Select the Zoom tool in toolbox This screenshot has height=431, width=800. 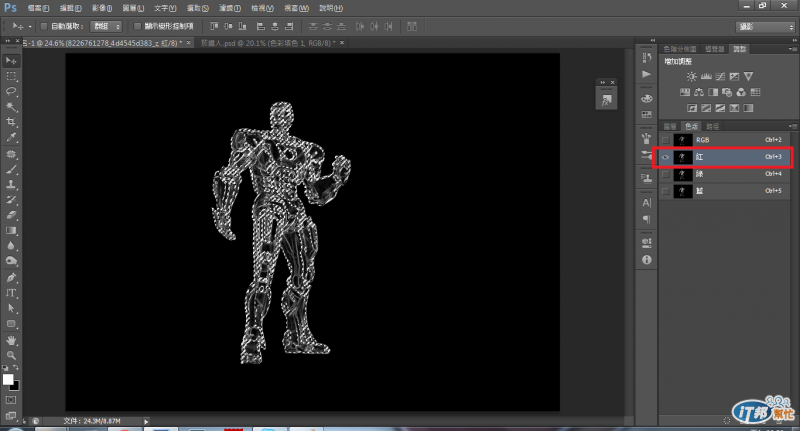(x=11, y=355)
